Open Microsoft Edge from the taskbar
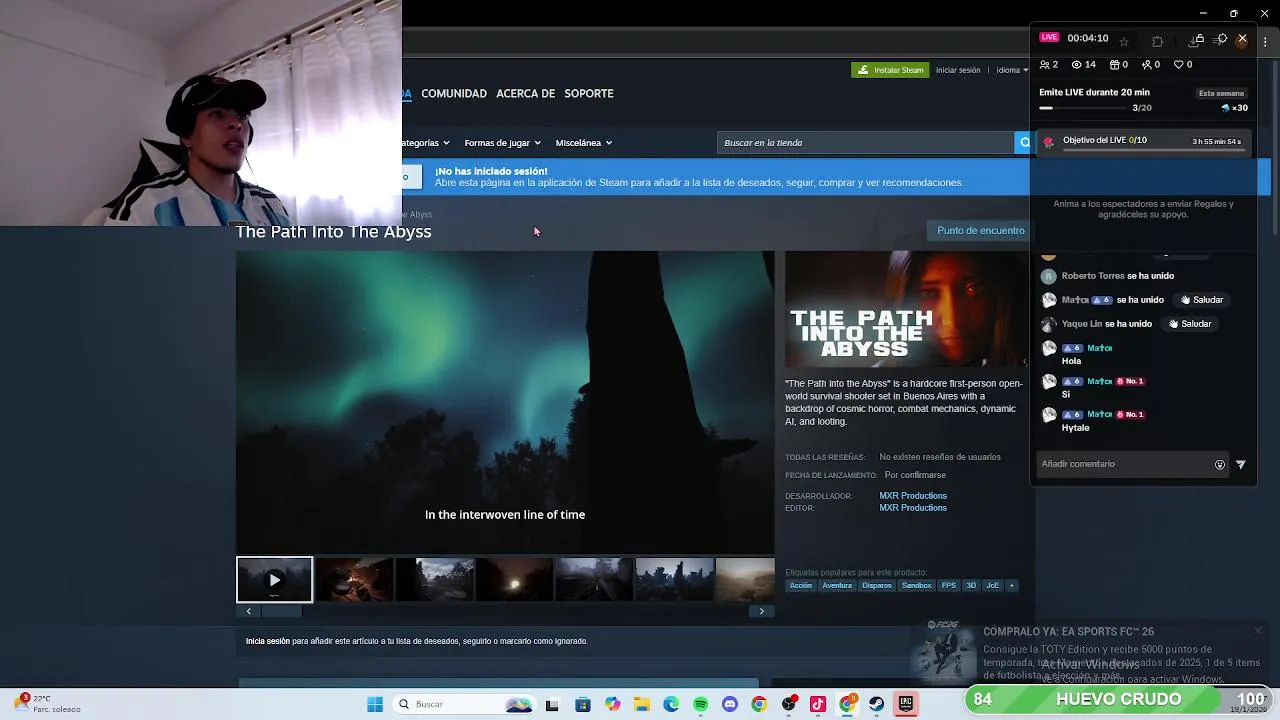Image resolution: width=1280 pixels, height=720 pixels. tap(671, 704)
